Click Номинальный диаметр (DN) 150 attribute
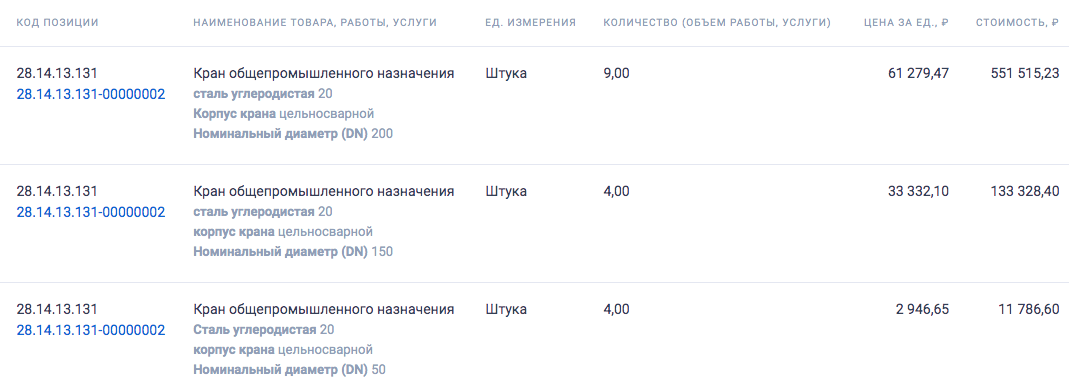Screen dimensions: 1069x380 [x=293, y=252]
